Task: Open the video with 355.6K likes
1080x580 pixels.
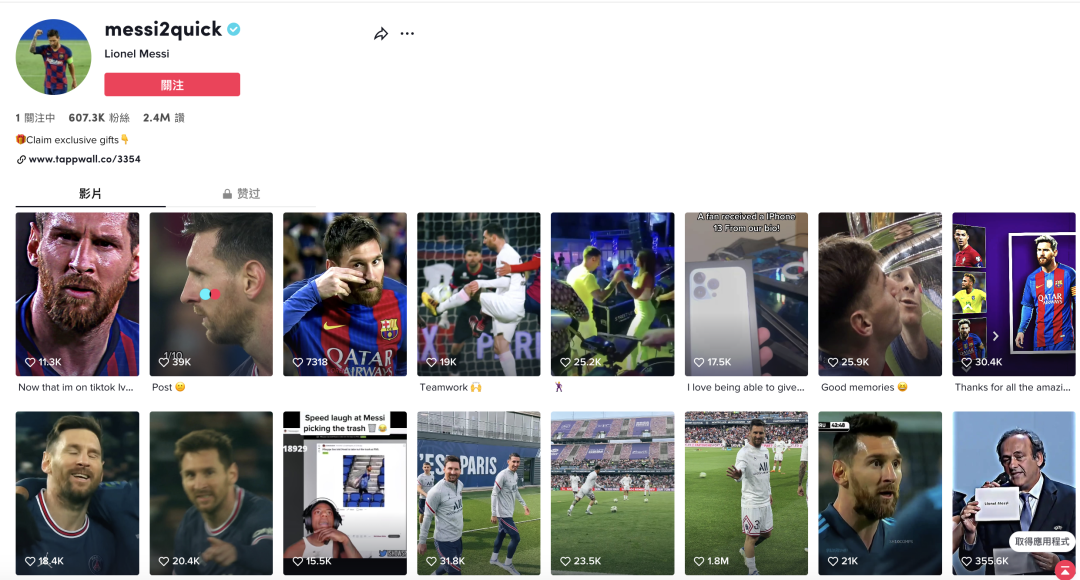Action: [x=1014, y=493]
